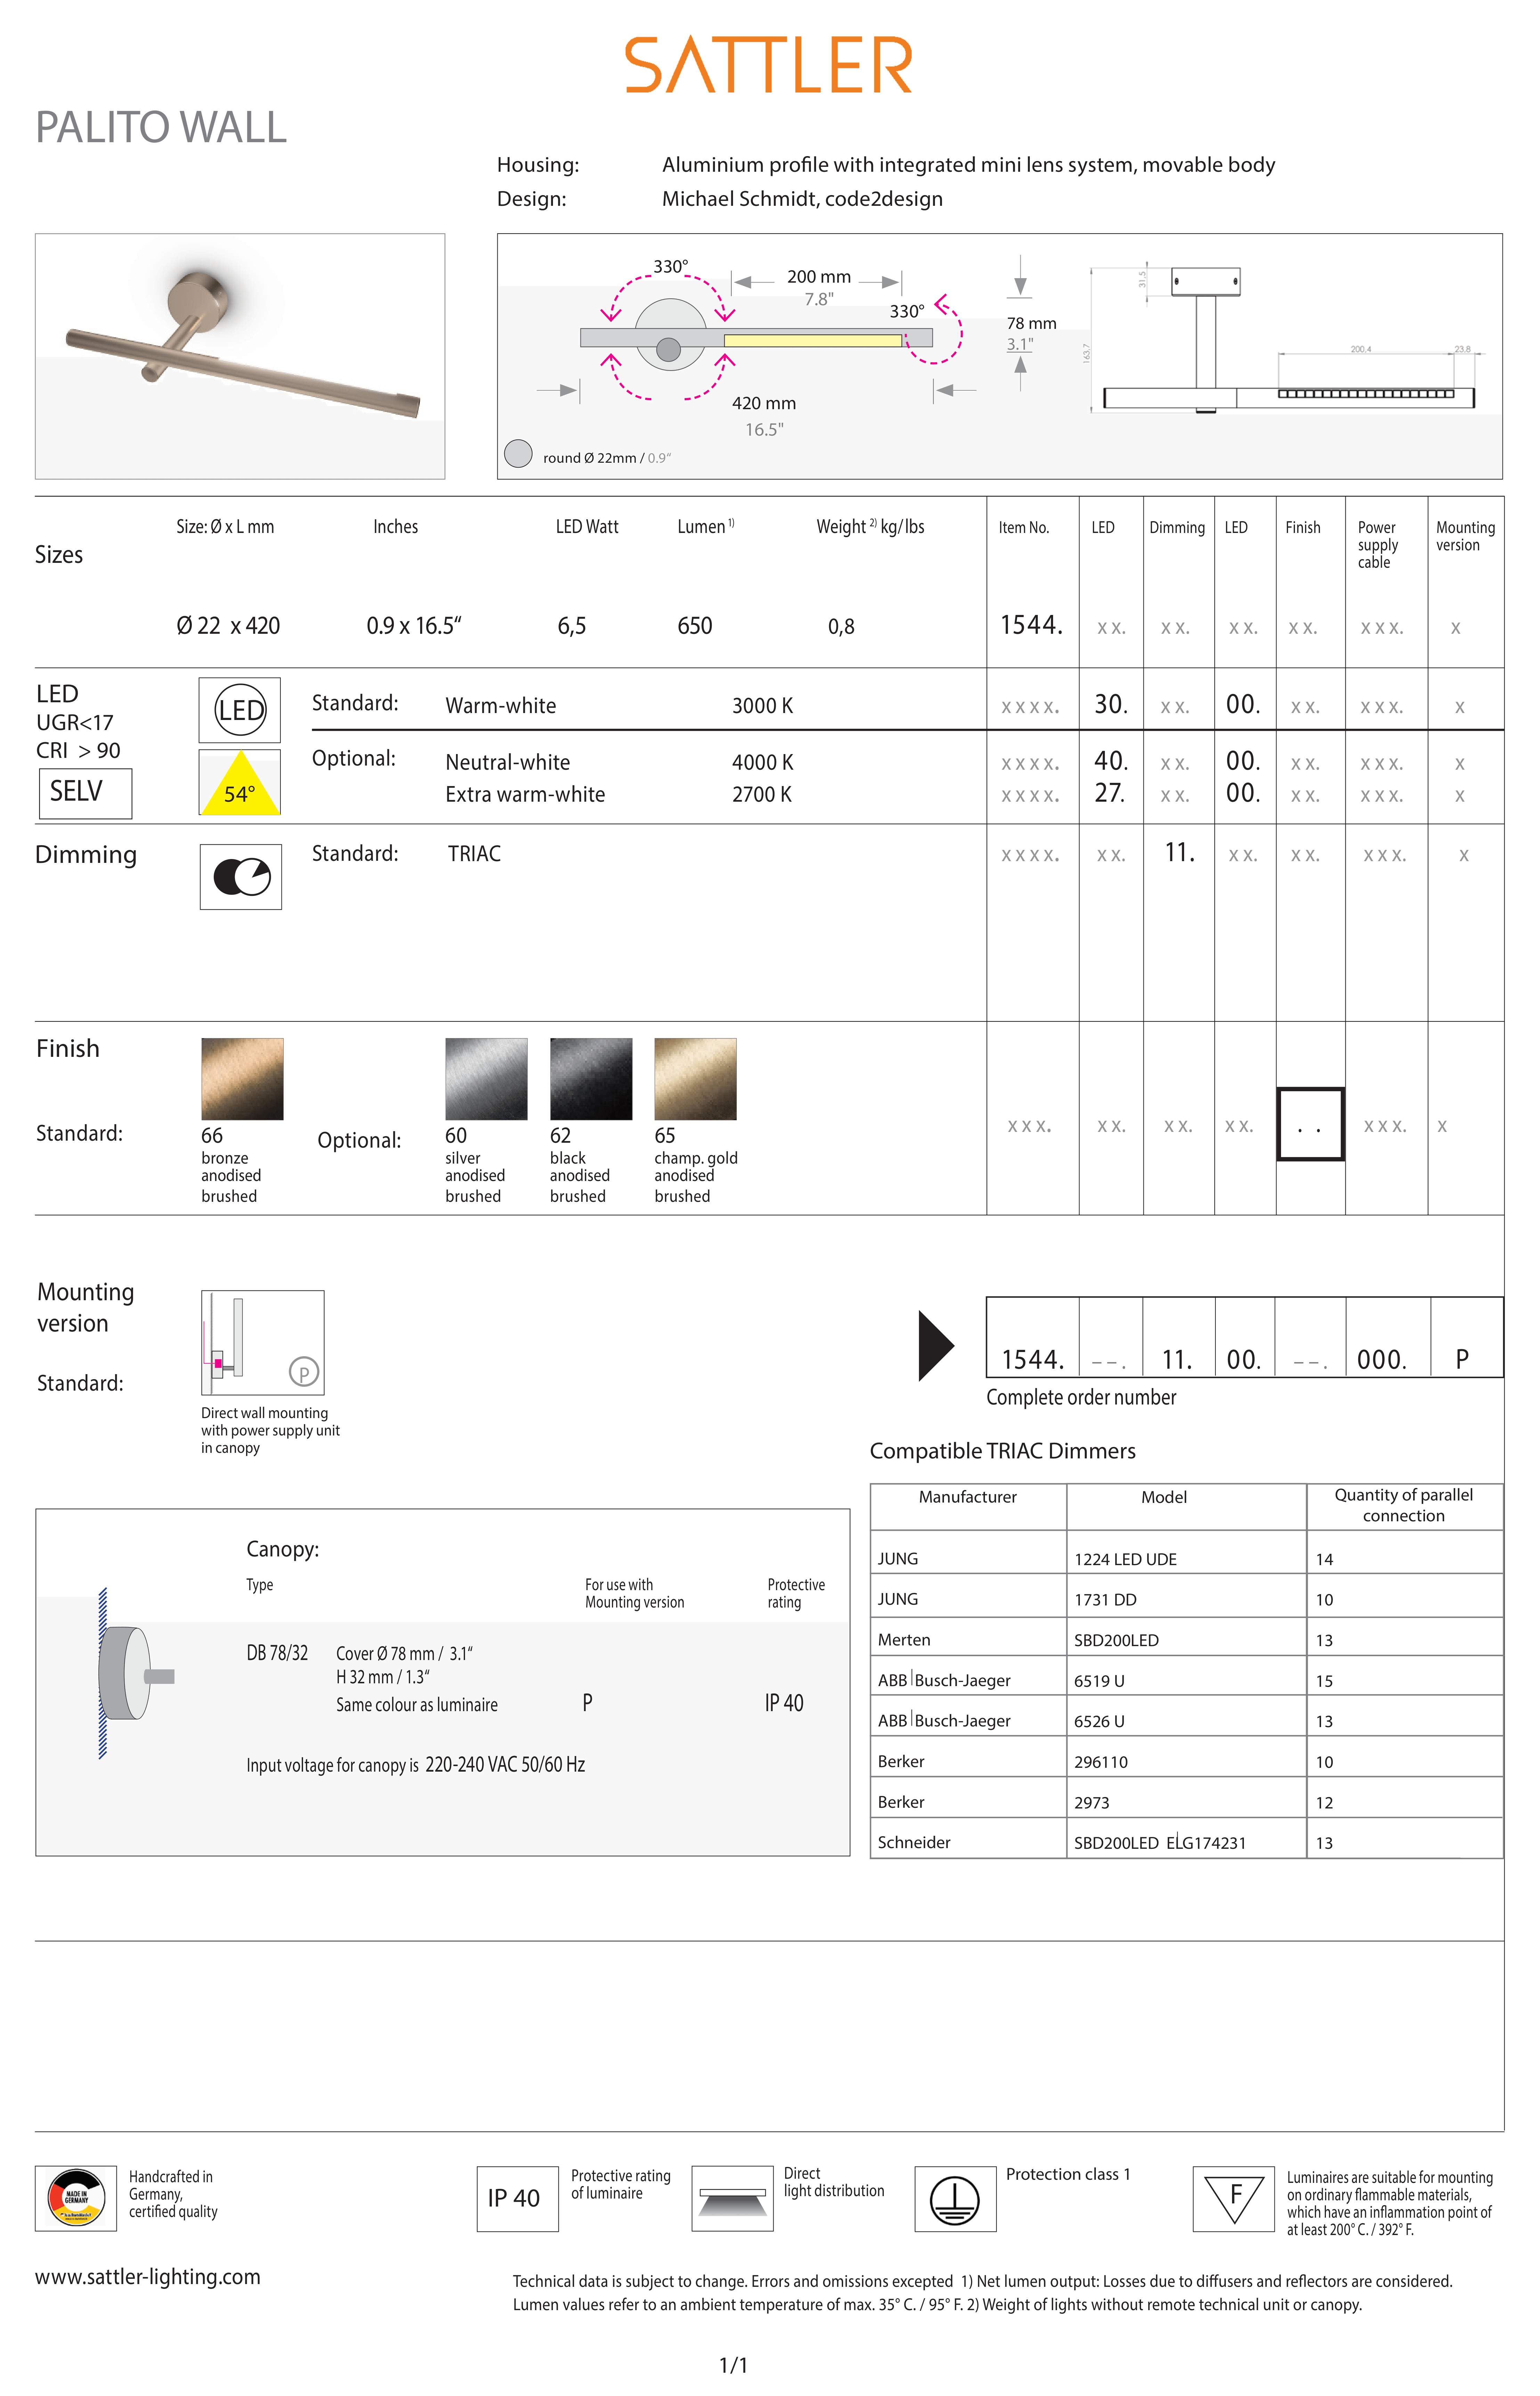Click the weight value 0,8

tap(841, 627)
